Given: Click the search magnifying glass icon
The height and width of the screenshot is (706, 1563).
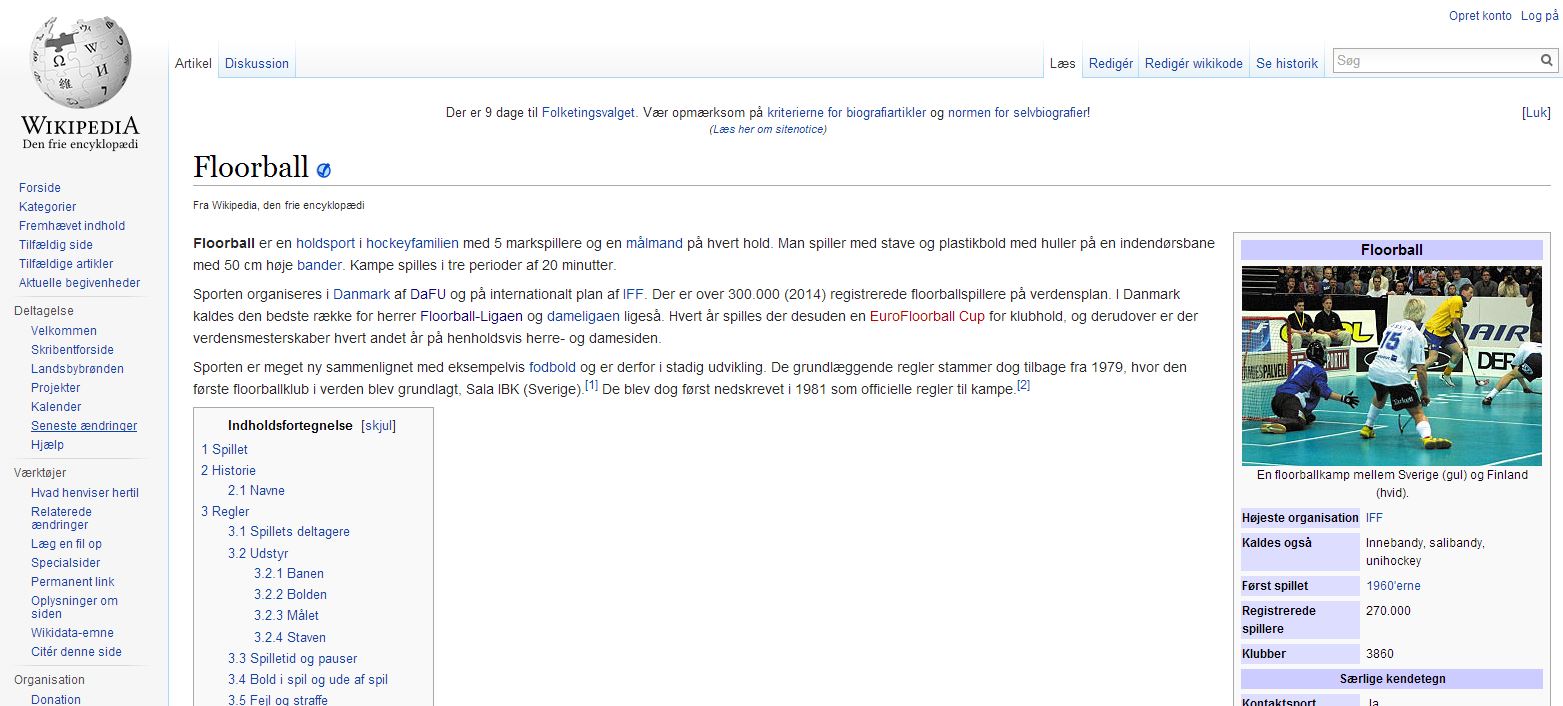Looking at the screenshot, I should pos(1546,61).
